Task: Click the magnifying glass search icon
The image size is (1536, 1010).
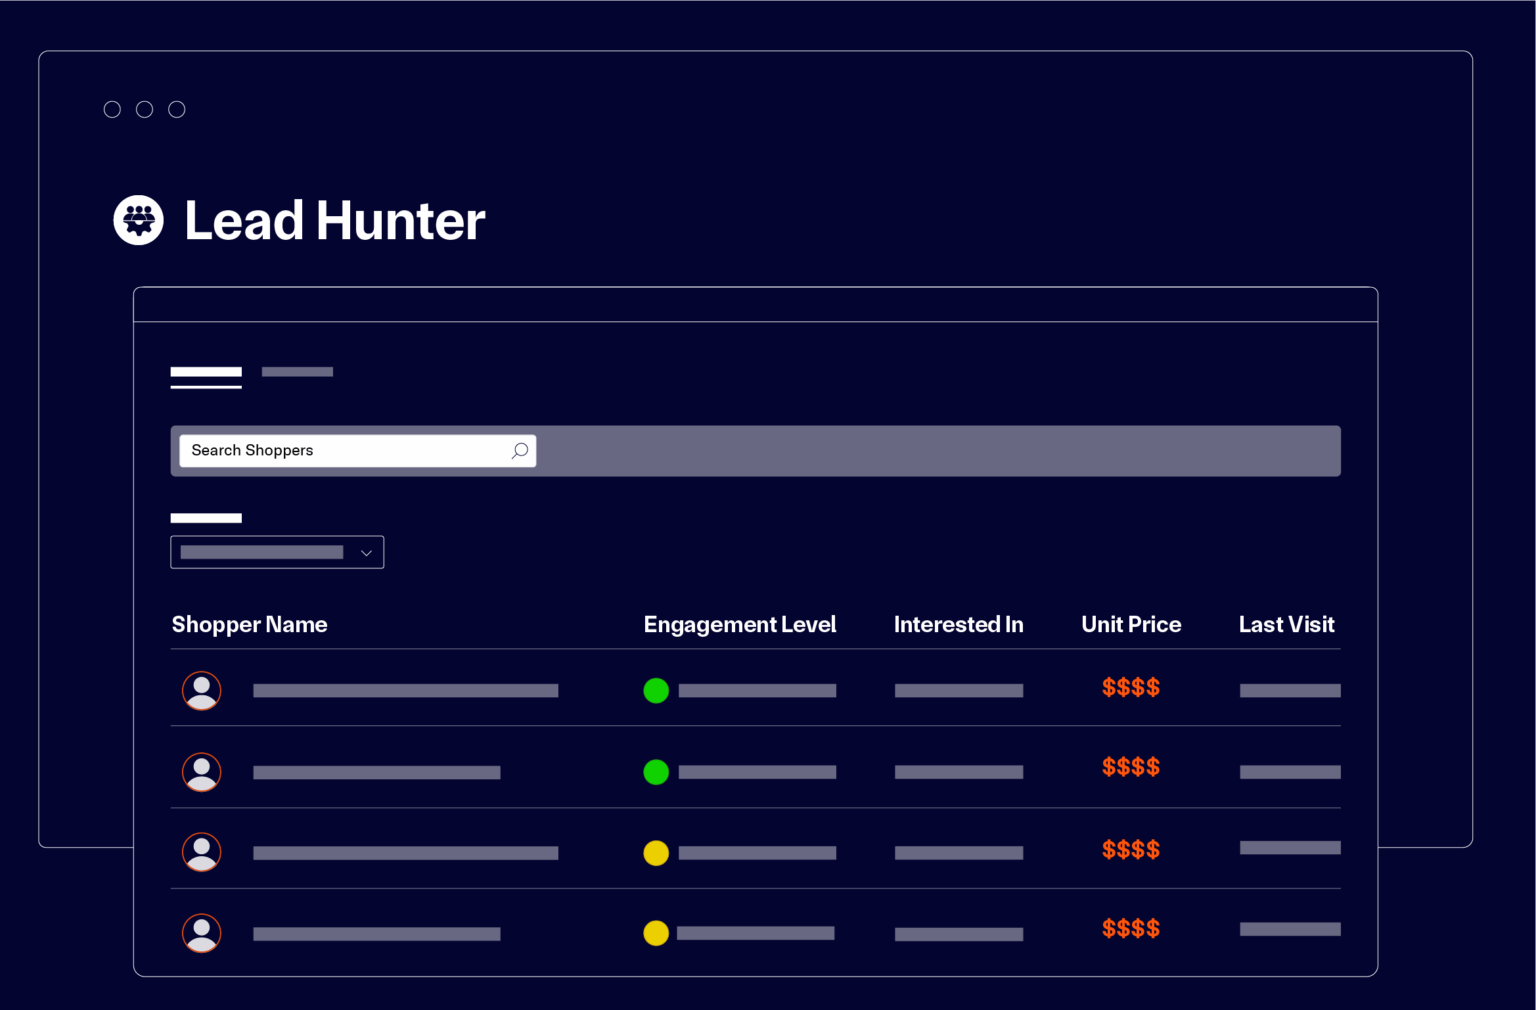Action: [x=519, y=451]
